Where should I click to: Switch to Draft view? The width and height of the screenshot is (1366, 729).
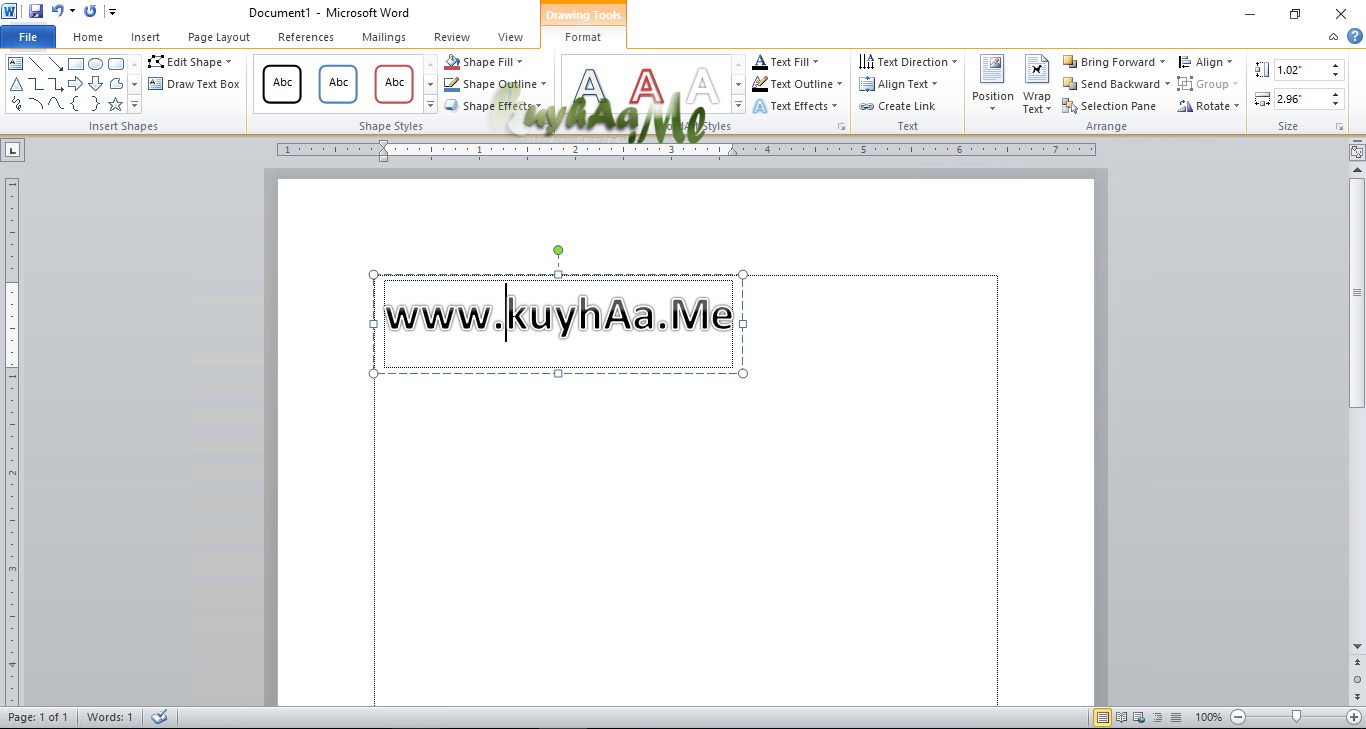(x=1176, y=717)
